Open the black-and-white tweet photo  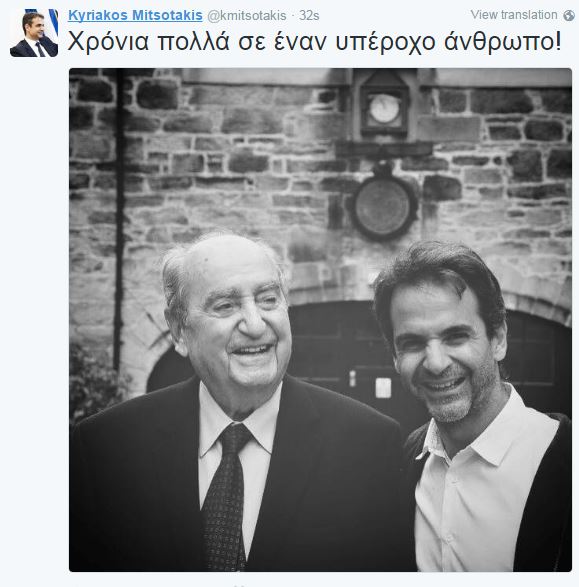(320, 320)
